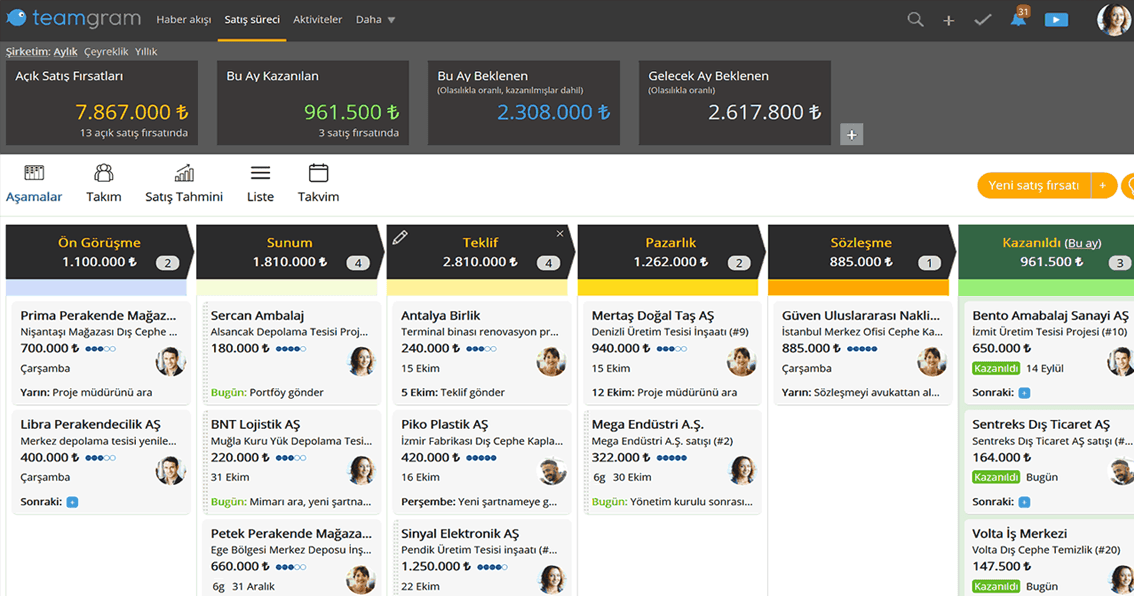Select Çeyreklik period filter
Viewport: 1134px width, 596px height.
point(106,51)
